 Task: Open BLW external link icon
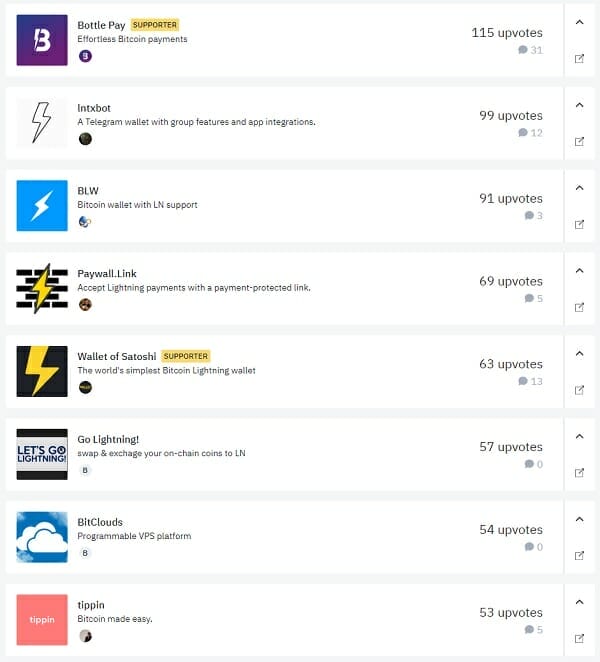coord(579,224)
